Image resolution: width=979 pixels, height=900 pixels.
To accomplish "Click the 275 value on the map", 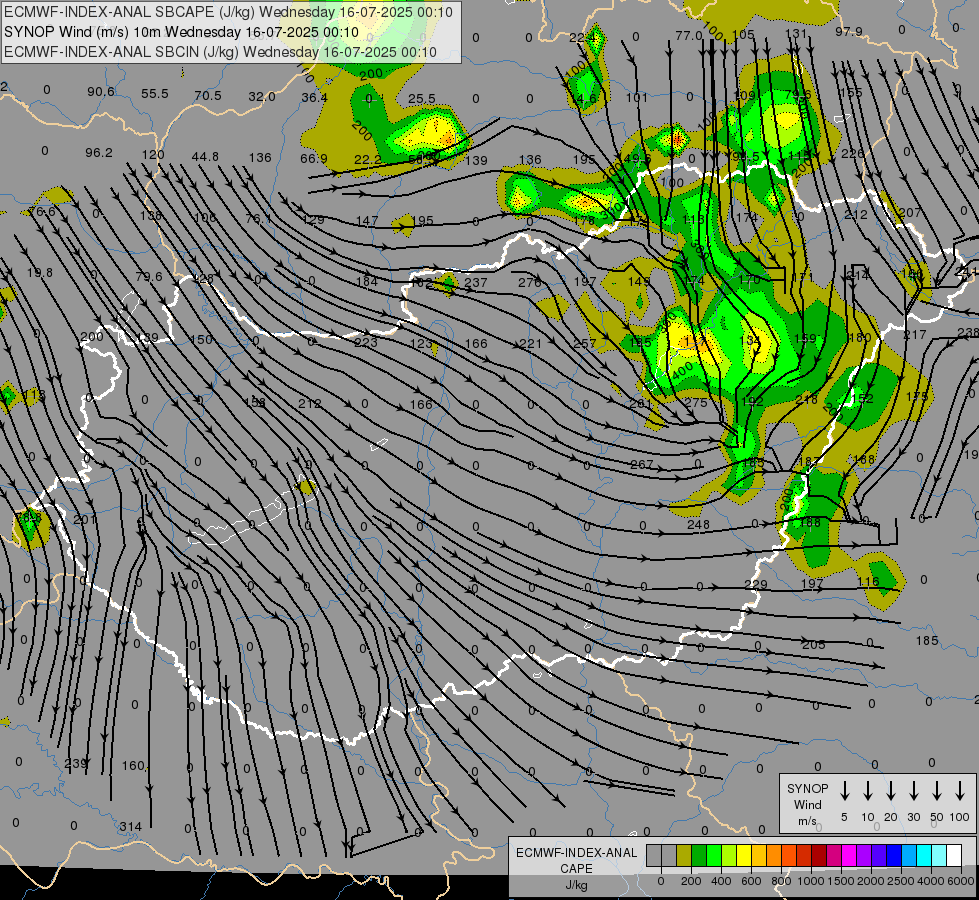I will (x=696, y=403).
